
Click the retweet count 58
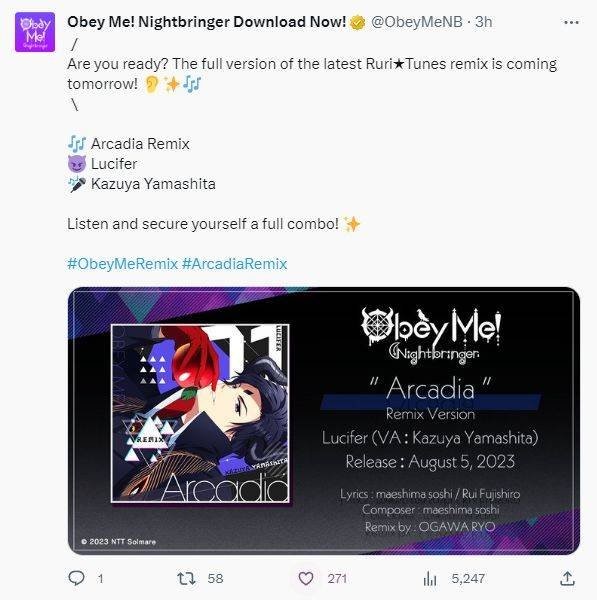(x=215, y=578)
